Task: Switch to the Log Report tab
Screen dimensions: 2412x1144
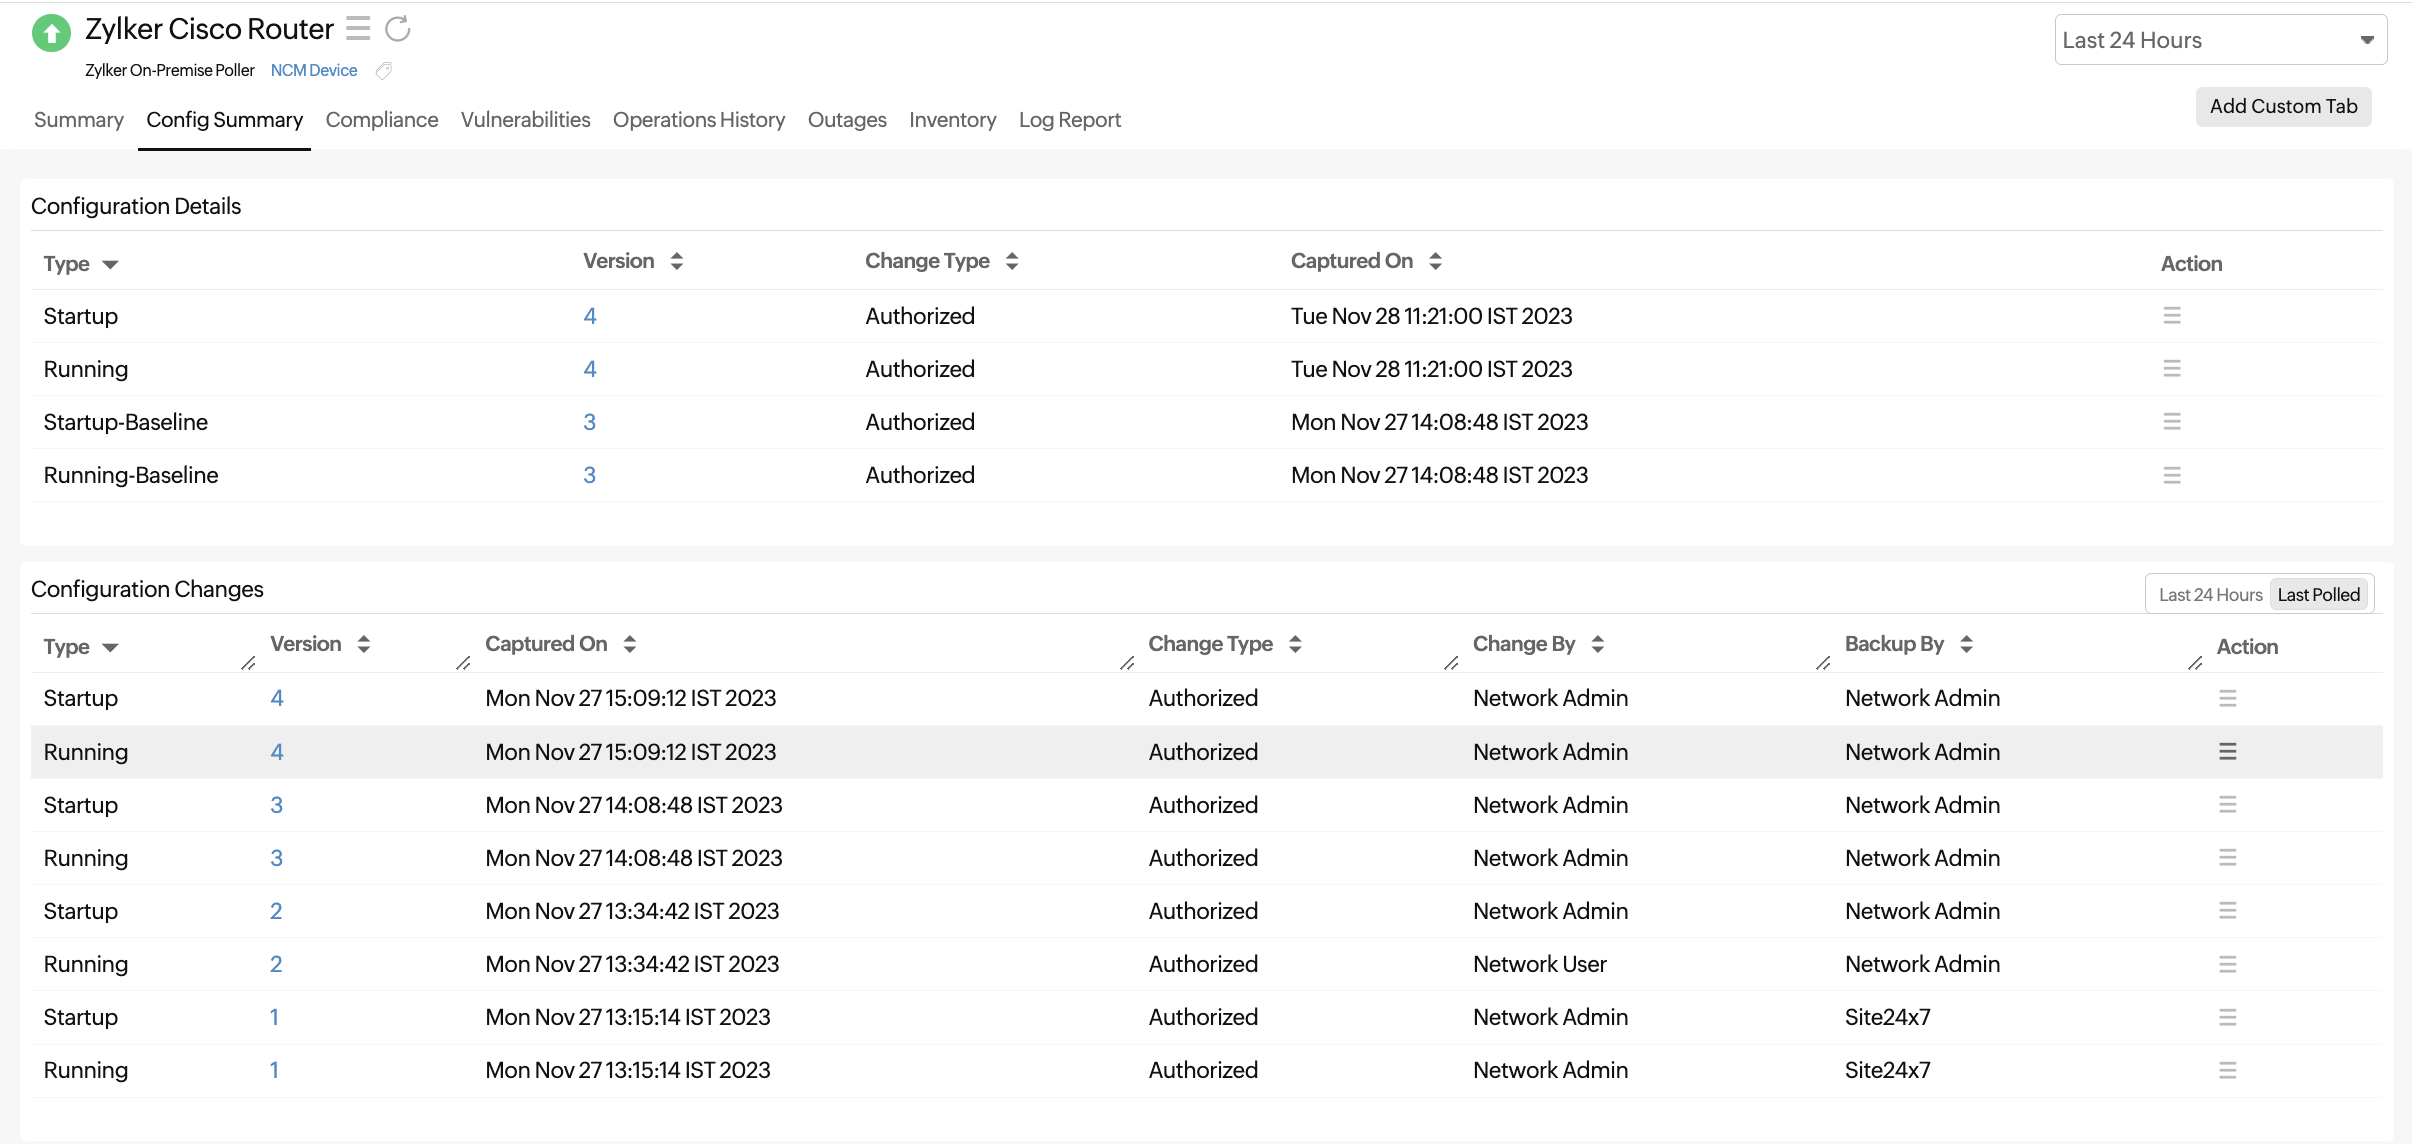Action: pos(1070,120)
